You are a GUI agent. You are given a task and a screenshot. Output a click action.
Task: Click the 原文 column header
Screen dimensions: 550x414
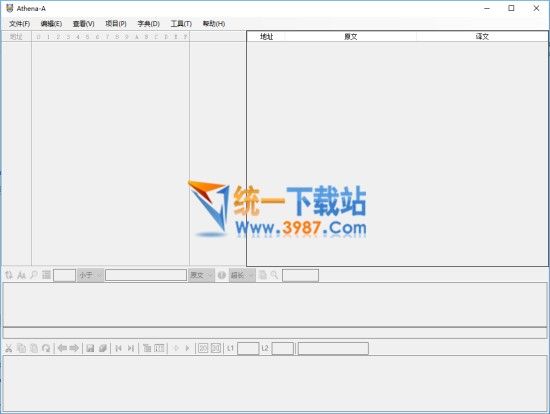point(350,36)
